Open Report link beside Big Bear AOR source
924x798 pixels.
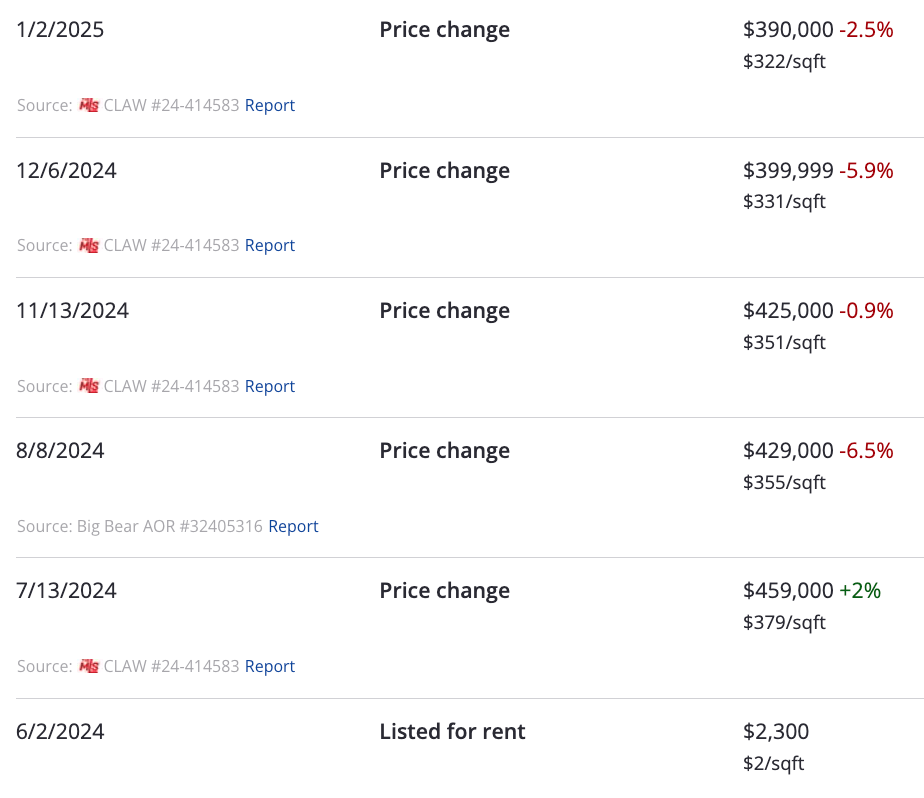coord(293,526)
